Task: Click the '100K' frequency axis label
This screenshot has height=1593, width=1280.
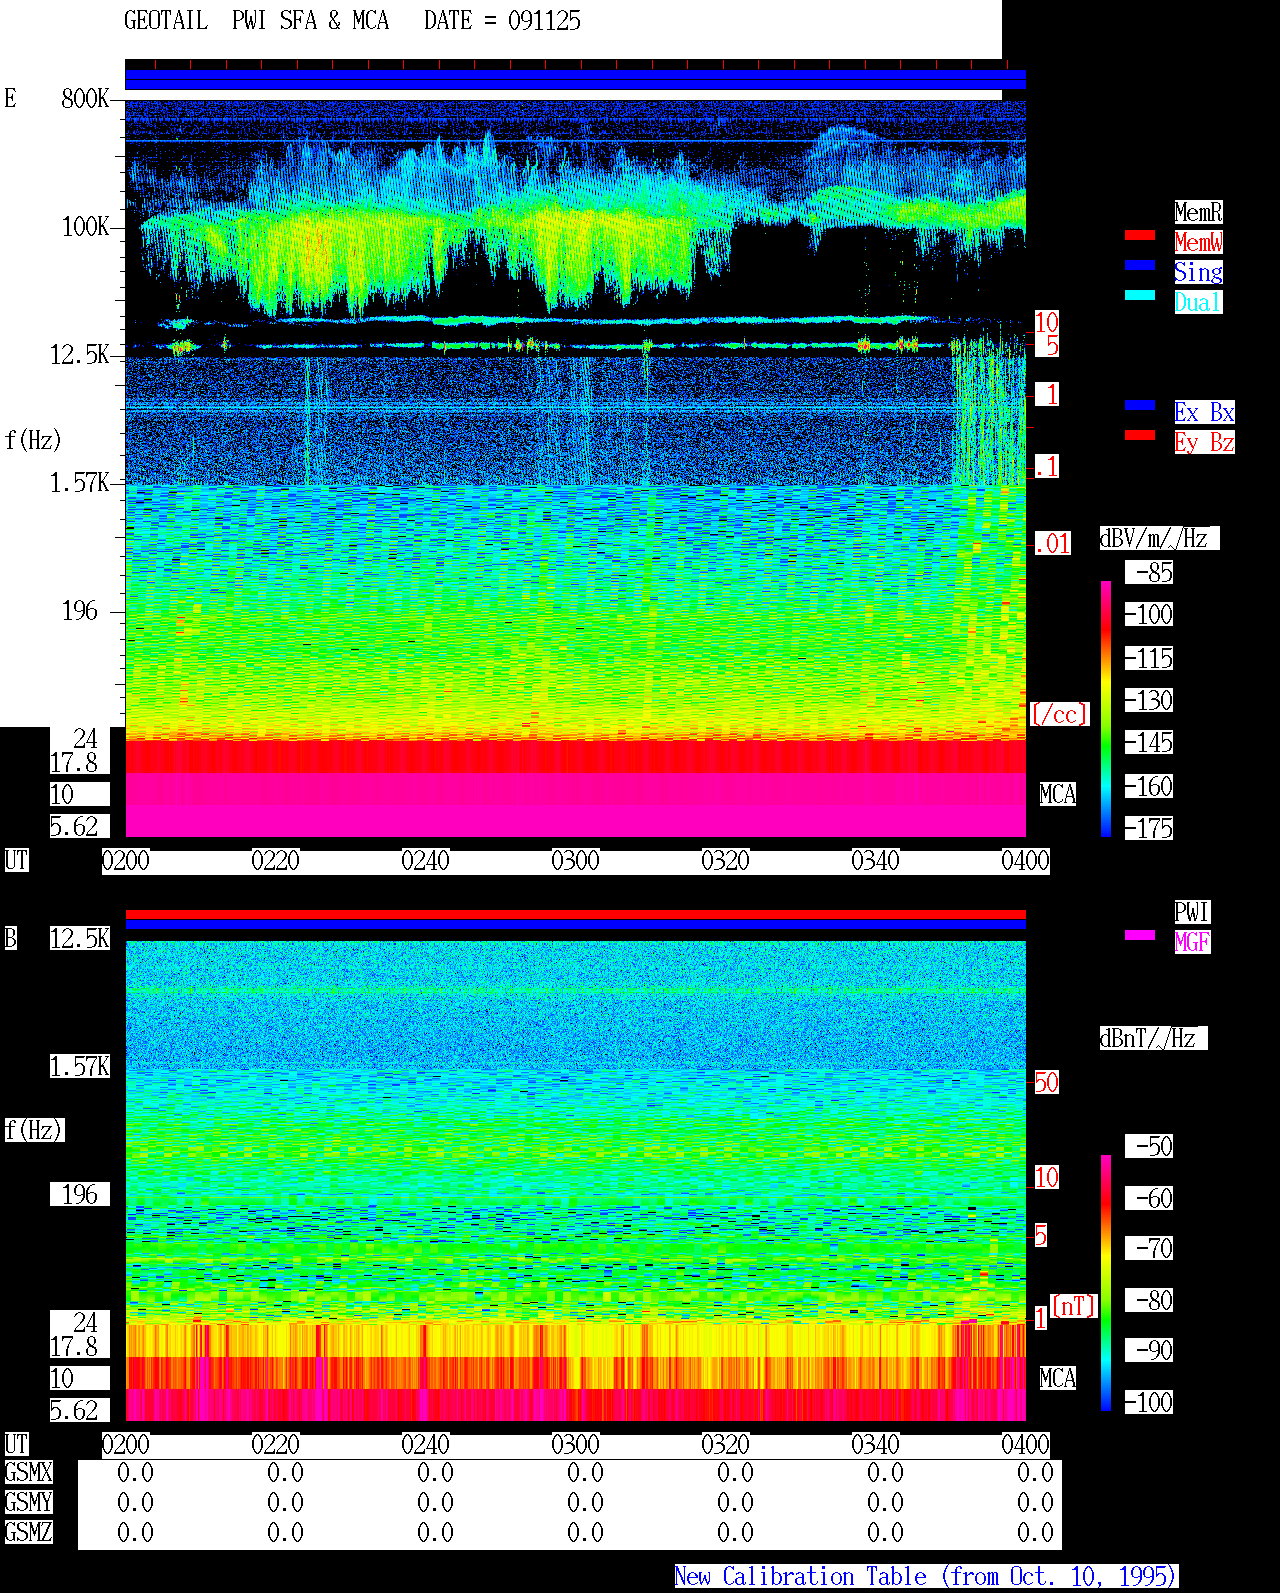Action: [x=86, y=226]
